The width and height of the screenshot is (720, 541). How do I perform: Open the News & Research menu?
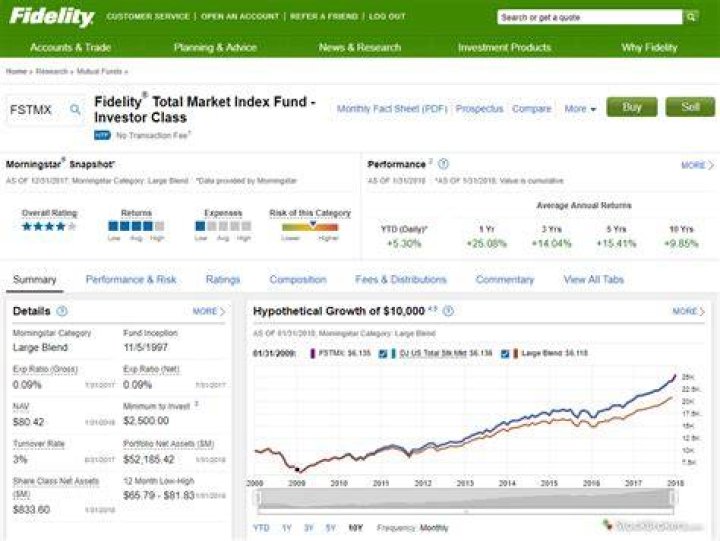[360, 47]
